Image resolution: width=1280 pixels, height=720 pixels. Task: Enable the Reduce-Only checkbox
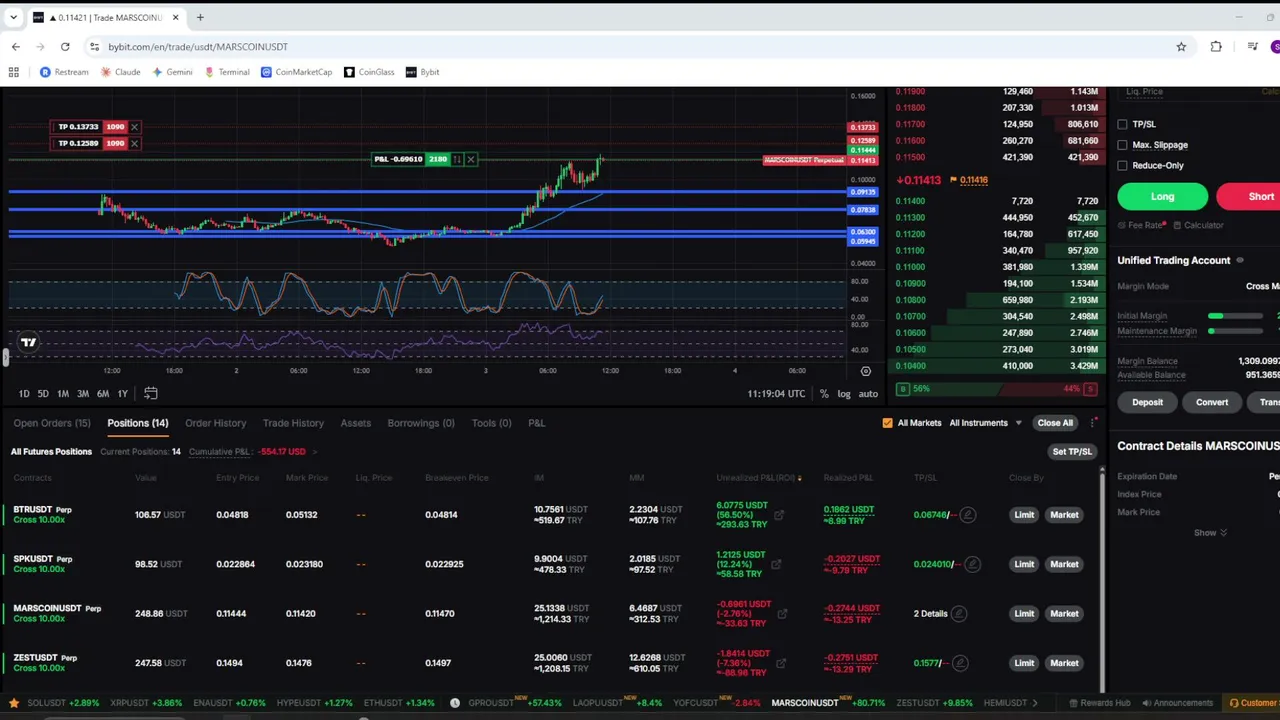[1122, 166]
